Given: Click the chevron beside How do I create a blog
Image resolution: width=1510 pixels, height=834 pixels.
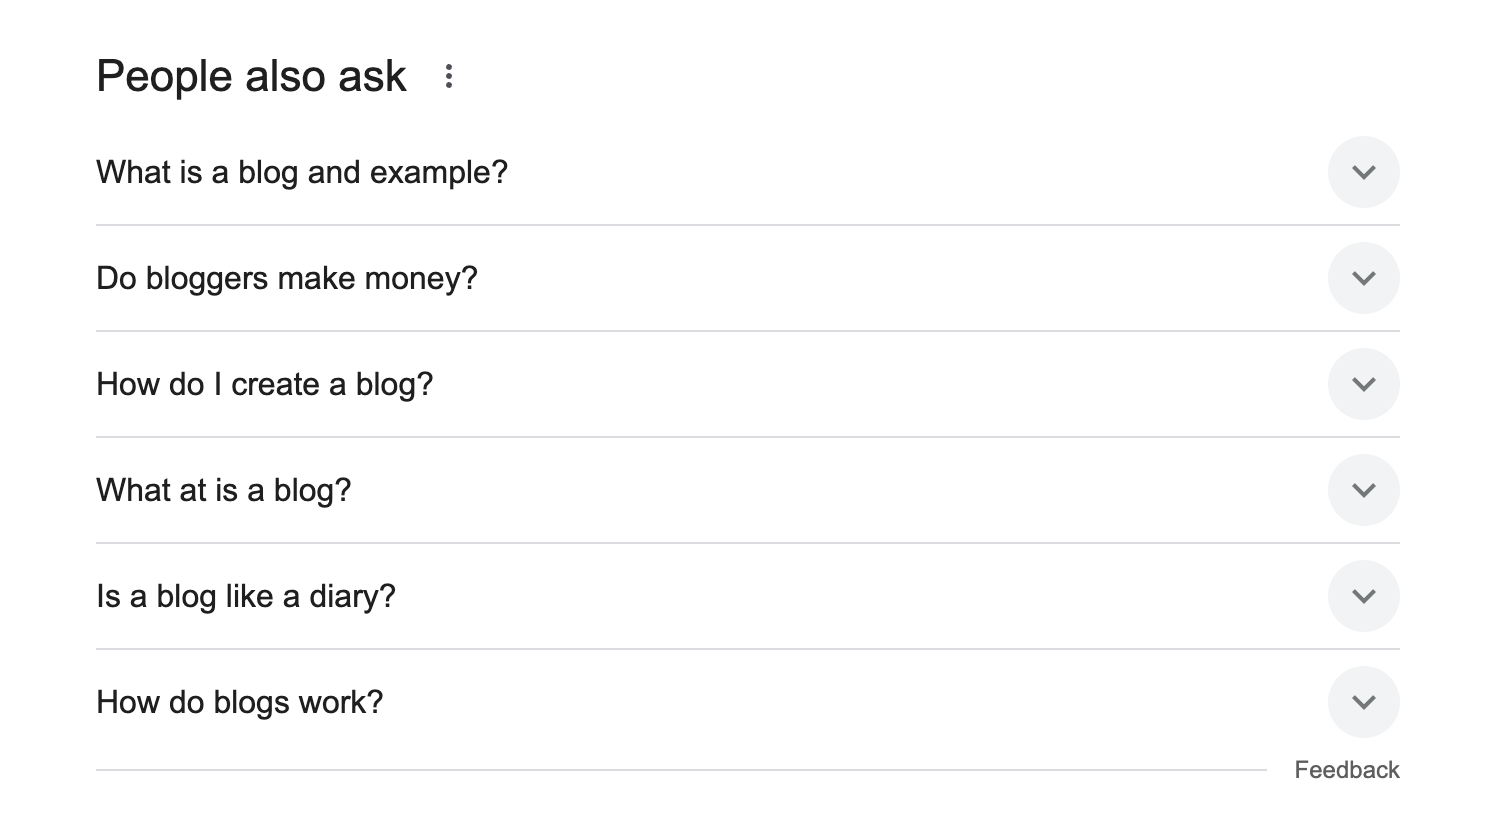Looking at the screenshot, I should tap(1363, 384).
